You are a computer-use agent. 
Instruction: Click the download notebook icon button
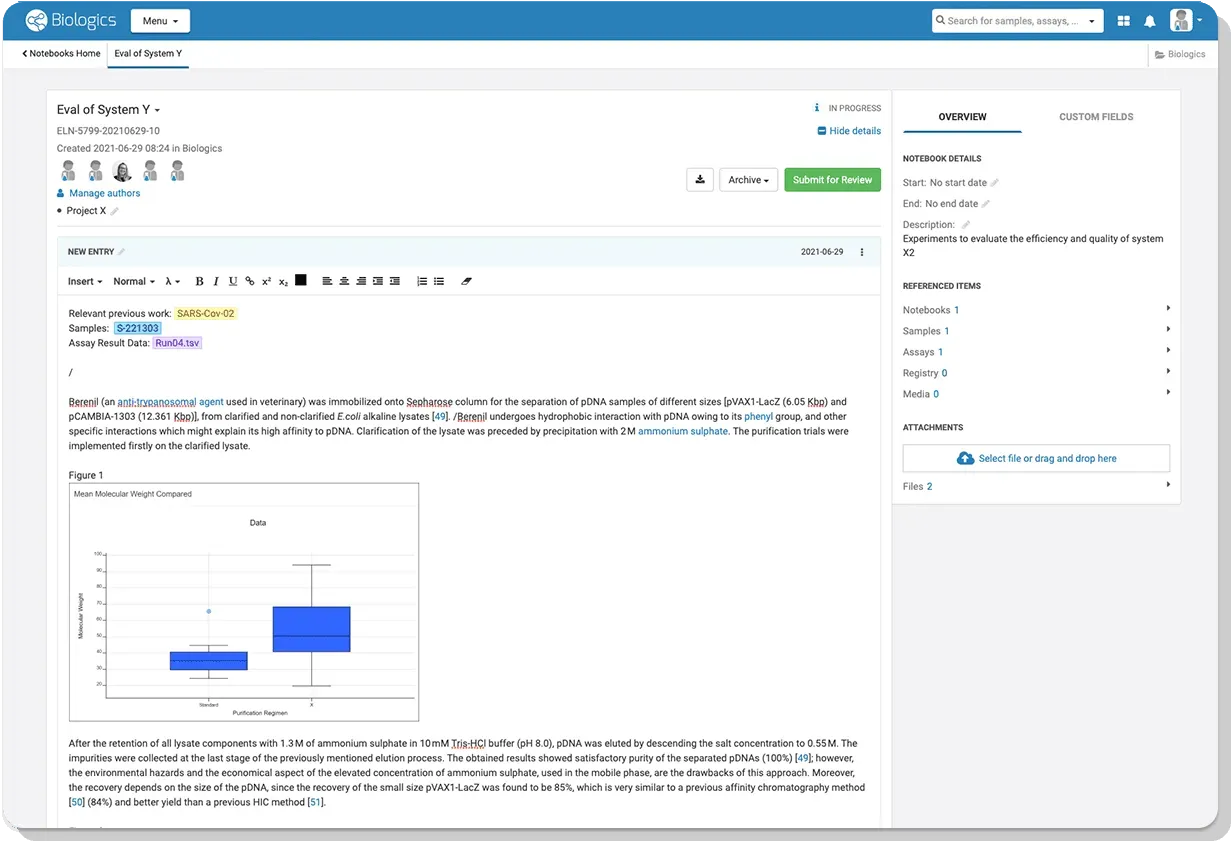[x=700, y=180]
